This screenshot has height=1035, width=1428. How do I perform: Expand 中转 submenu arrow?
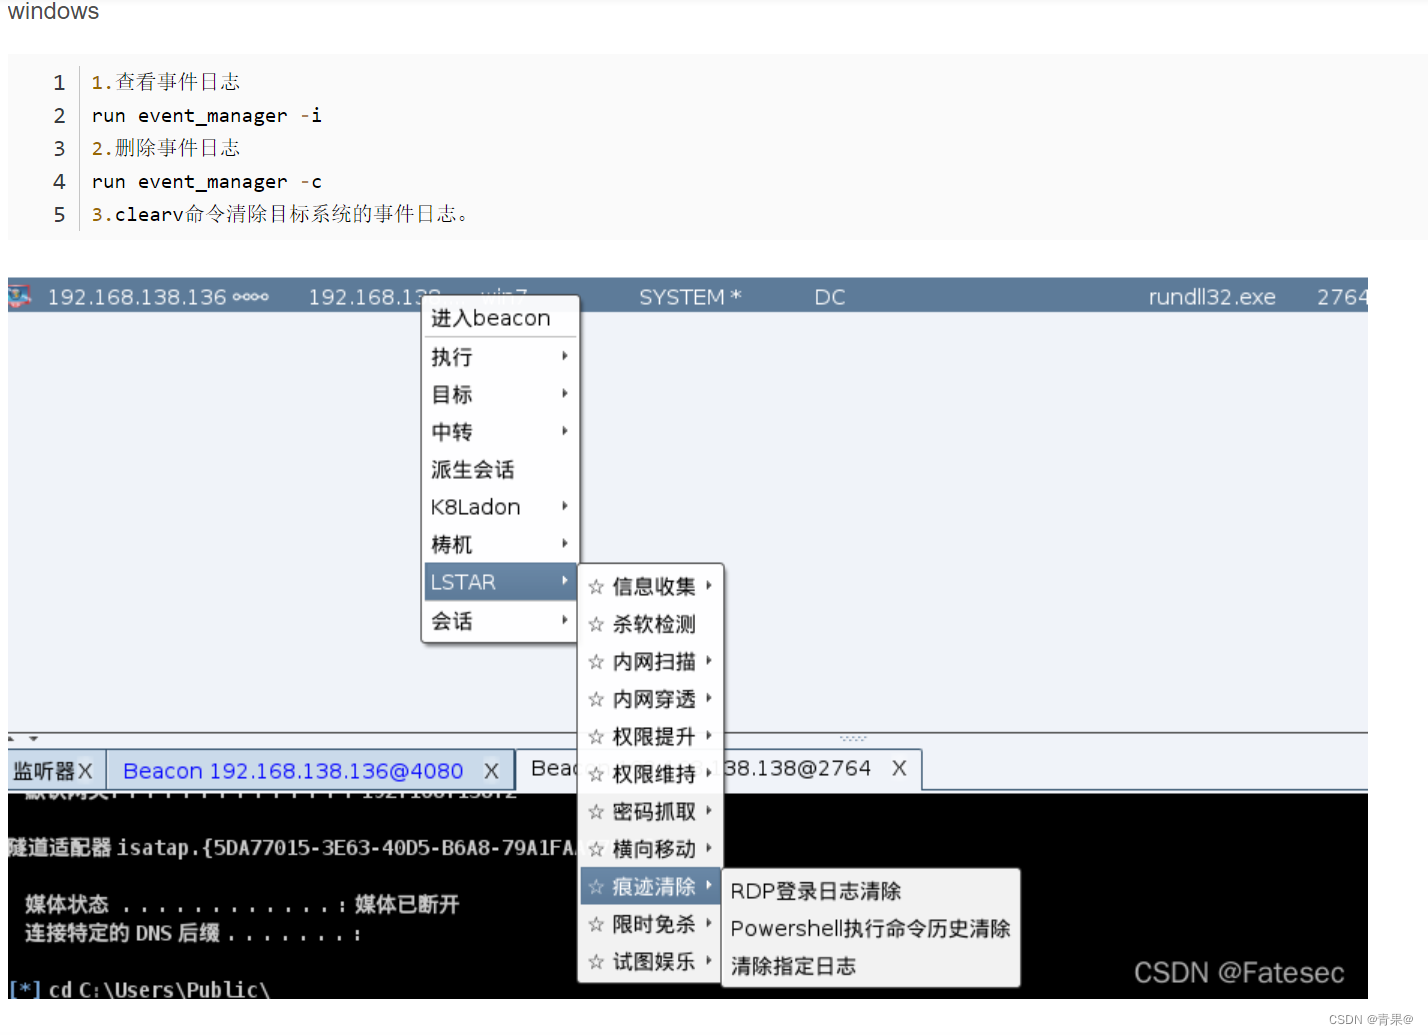pos(565,431)
